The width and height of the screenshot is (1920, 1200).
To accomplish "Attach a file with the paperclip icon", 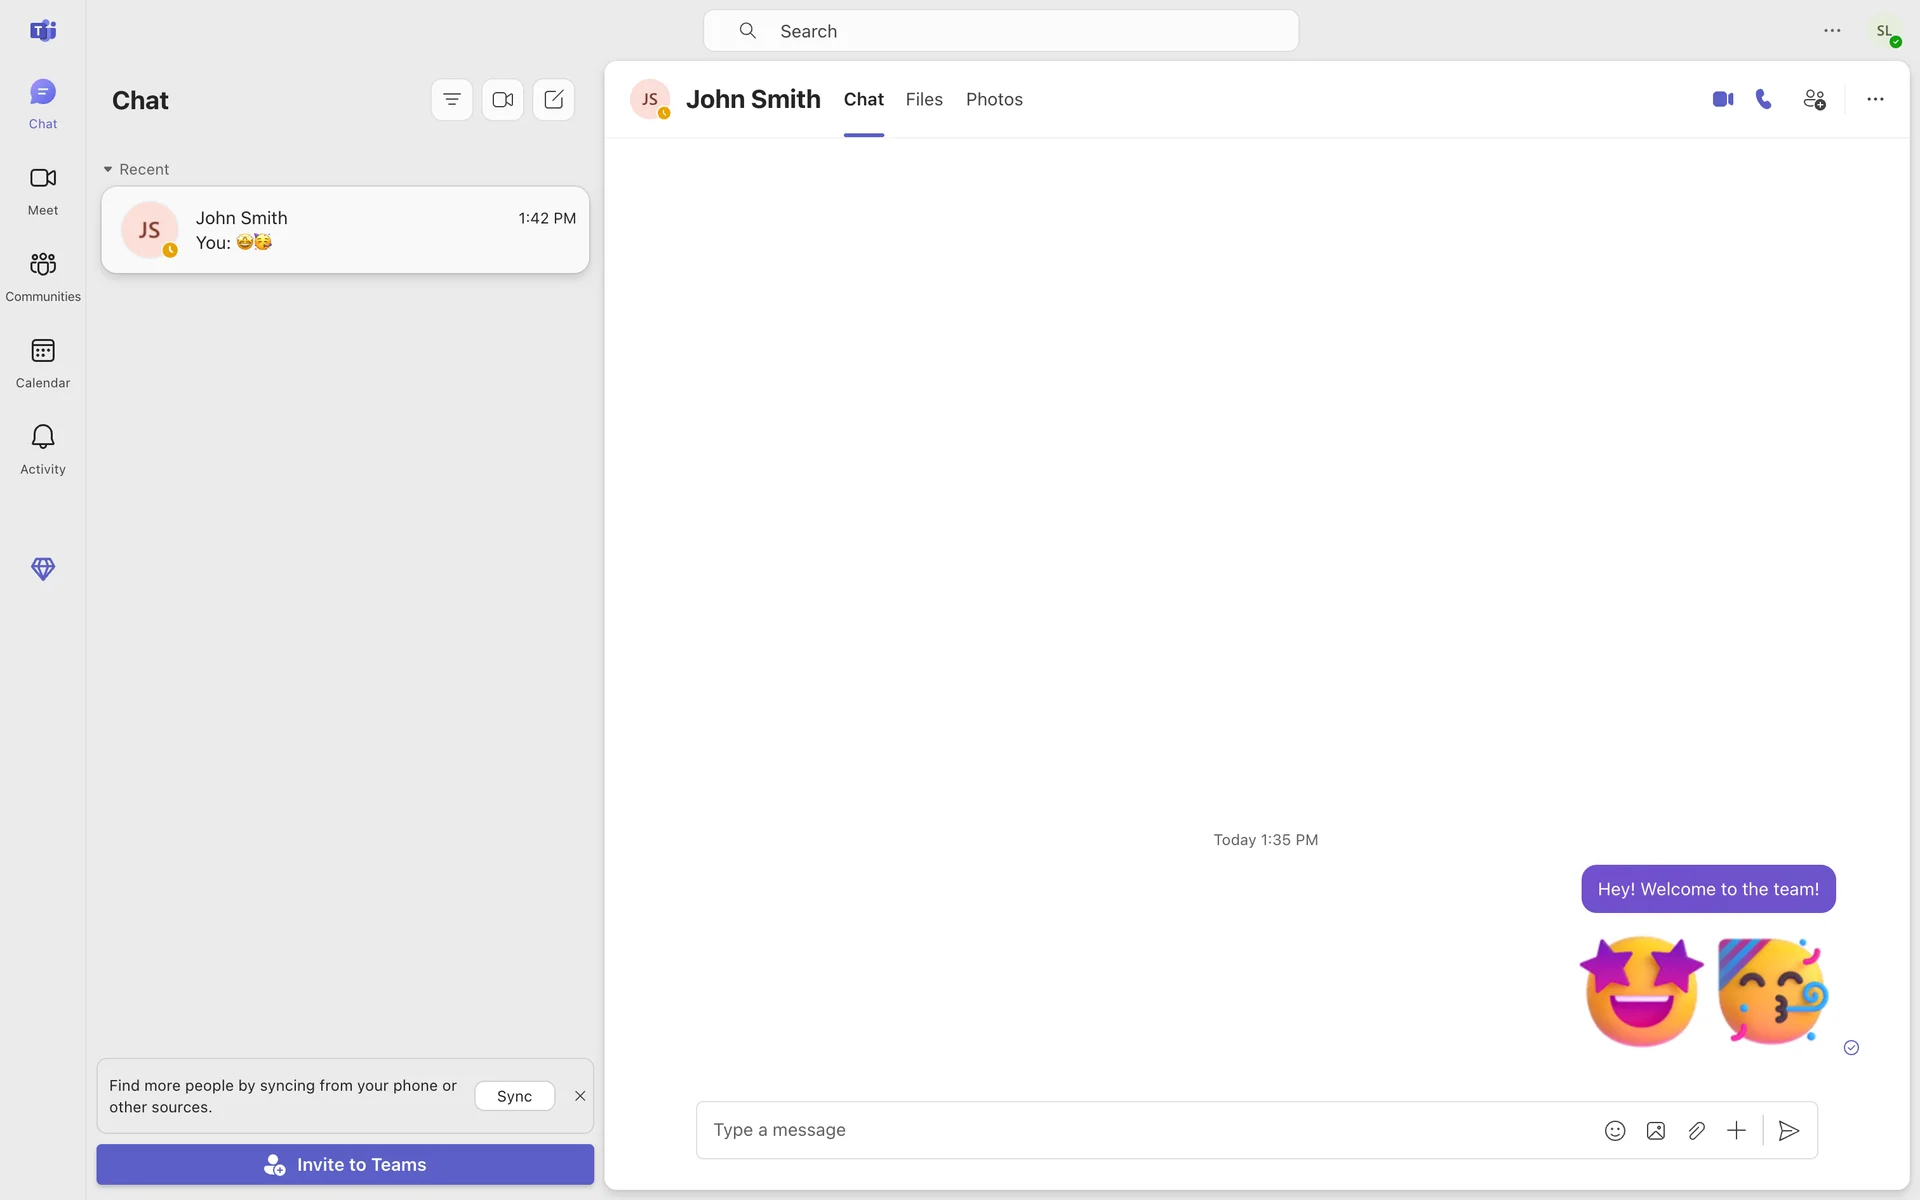I will point(1696,1130).
